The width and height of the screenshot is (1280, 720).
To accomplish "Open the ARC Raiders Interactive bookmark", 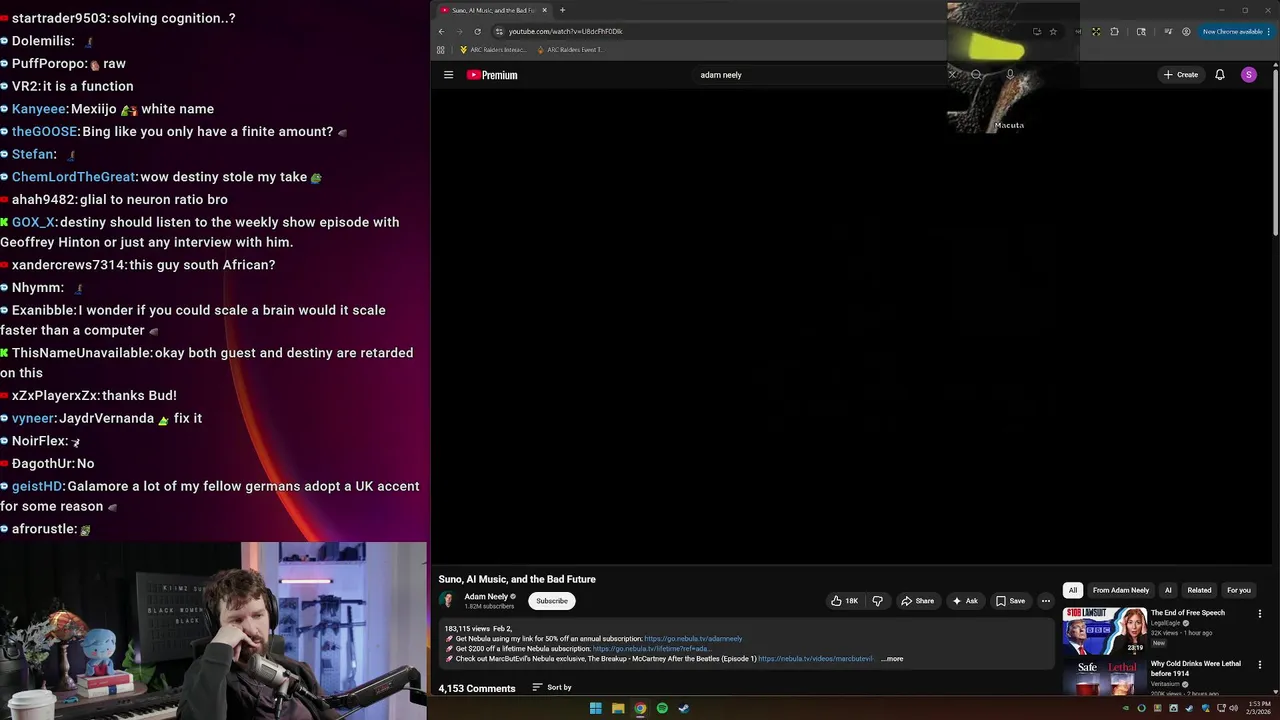I will [x=492, y=50].
